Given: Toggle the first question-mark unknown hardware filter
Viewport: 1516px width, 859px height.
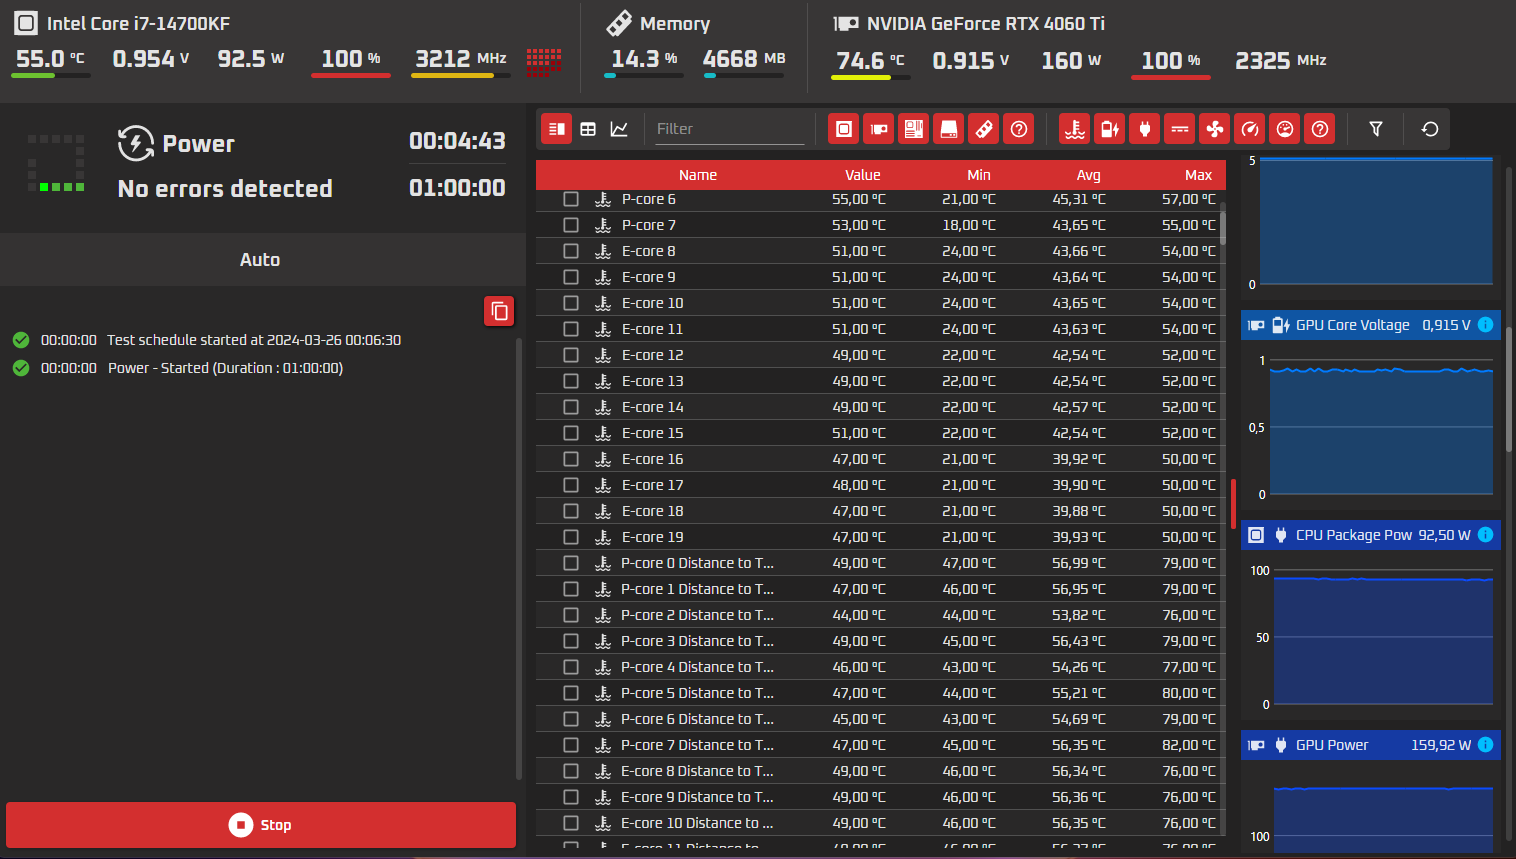Looking at the screenshot, I should coord(1019,129).
